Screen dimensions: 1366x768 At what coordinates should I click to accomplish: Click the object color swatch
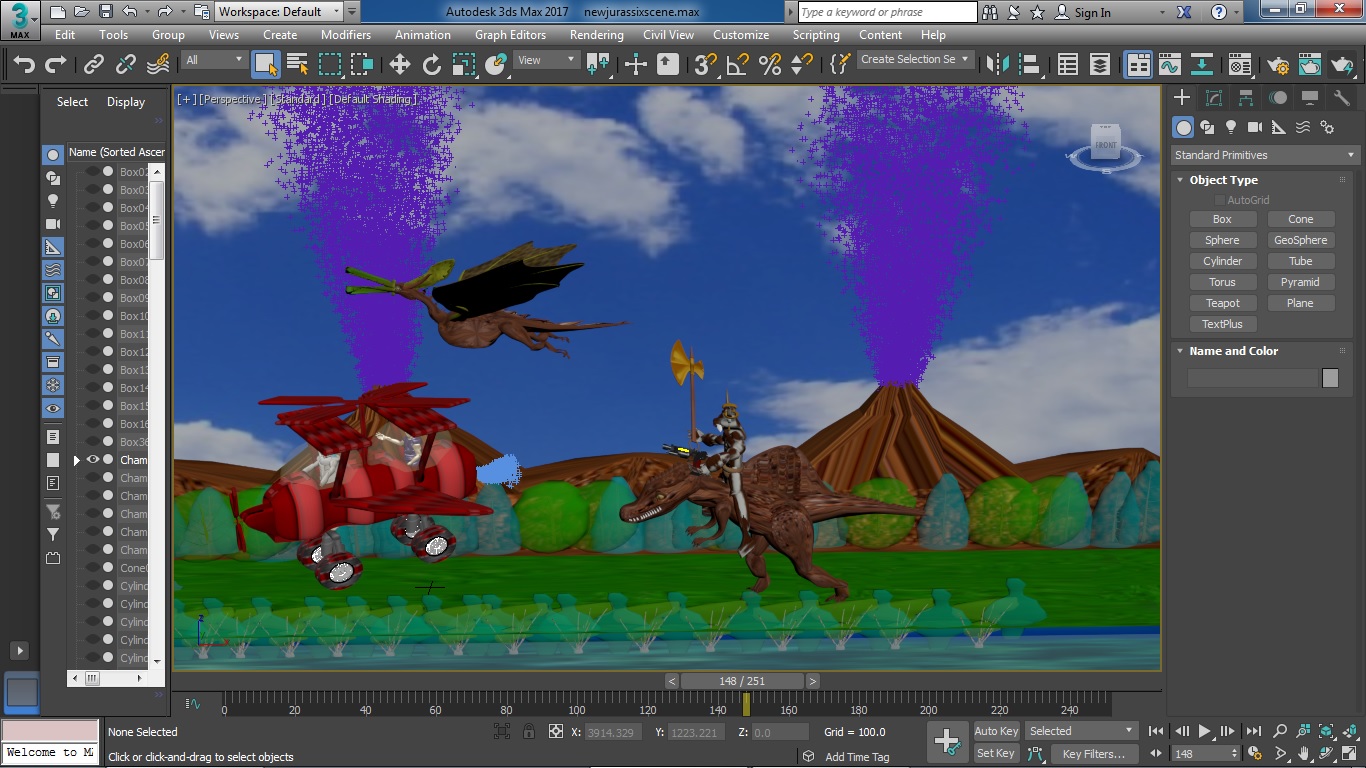pyautogui.click(x=1330, y=378)
